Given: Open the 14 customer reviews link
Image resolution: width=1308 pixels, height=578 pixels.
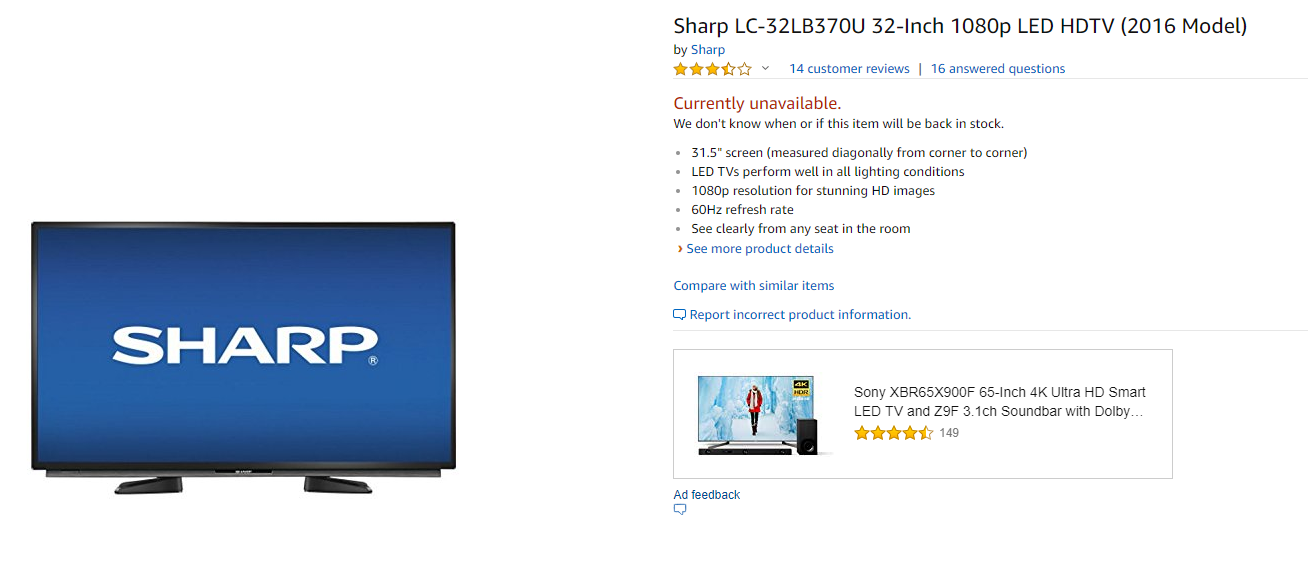Looking at the screenshot, I should pyautogui.click(x=849, y=69).
